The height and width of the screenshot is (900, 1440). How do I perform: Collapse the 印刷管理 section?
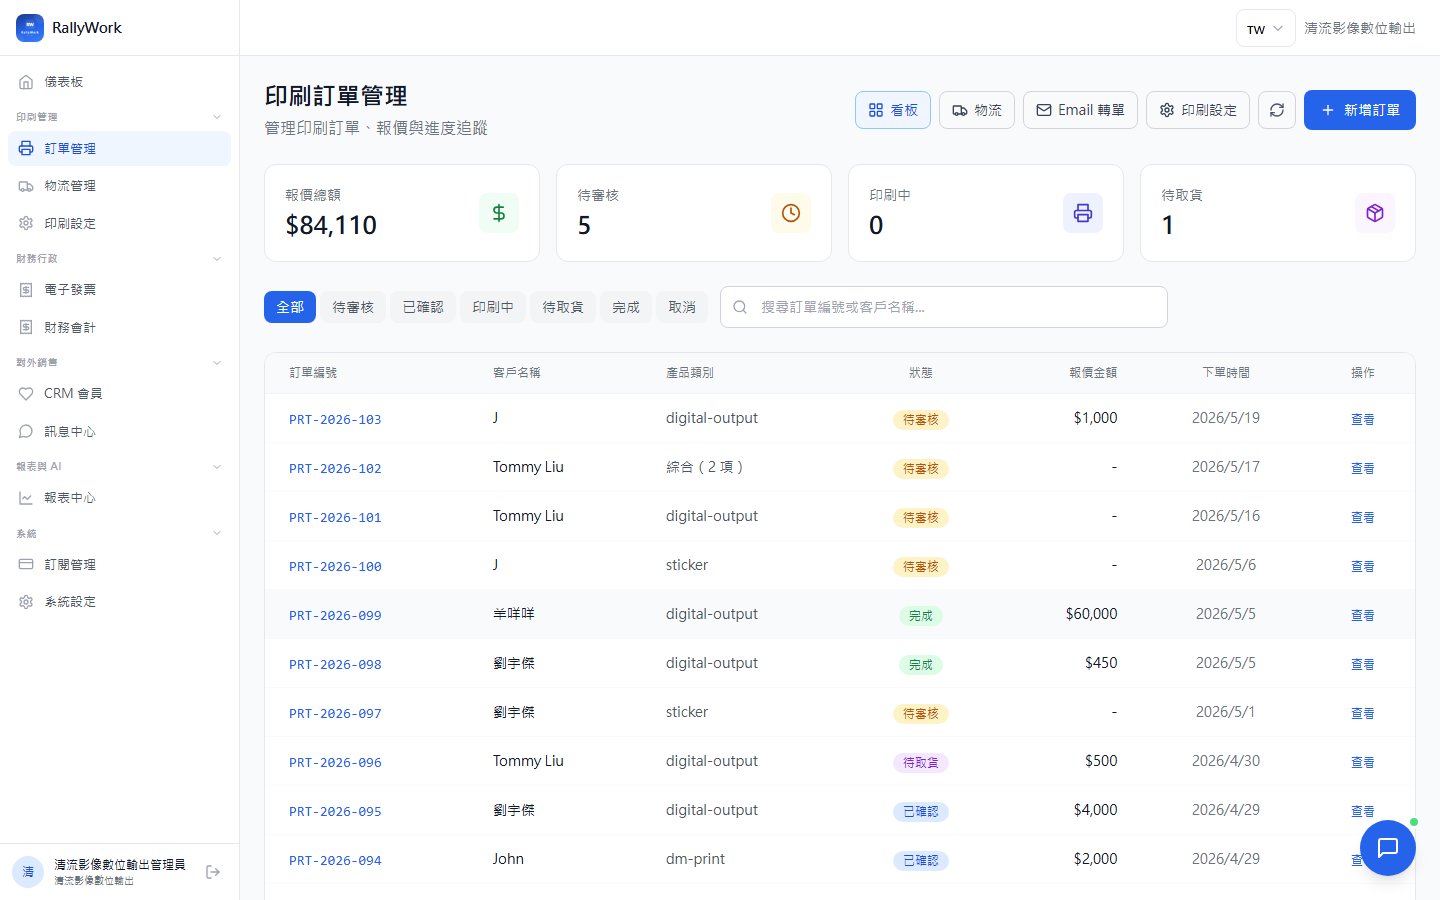[x=217, y=117]
